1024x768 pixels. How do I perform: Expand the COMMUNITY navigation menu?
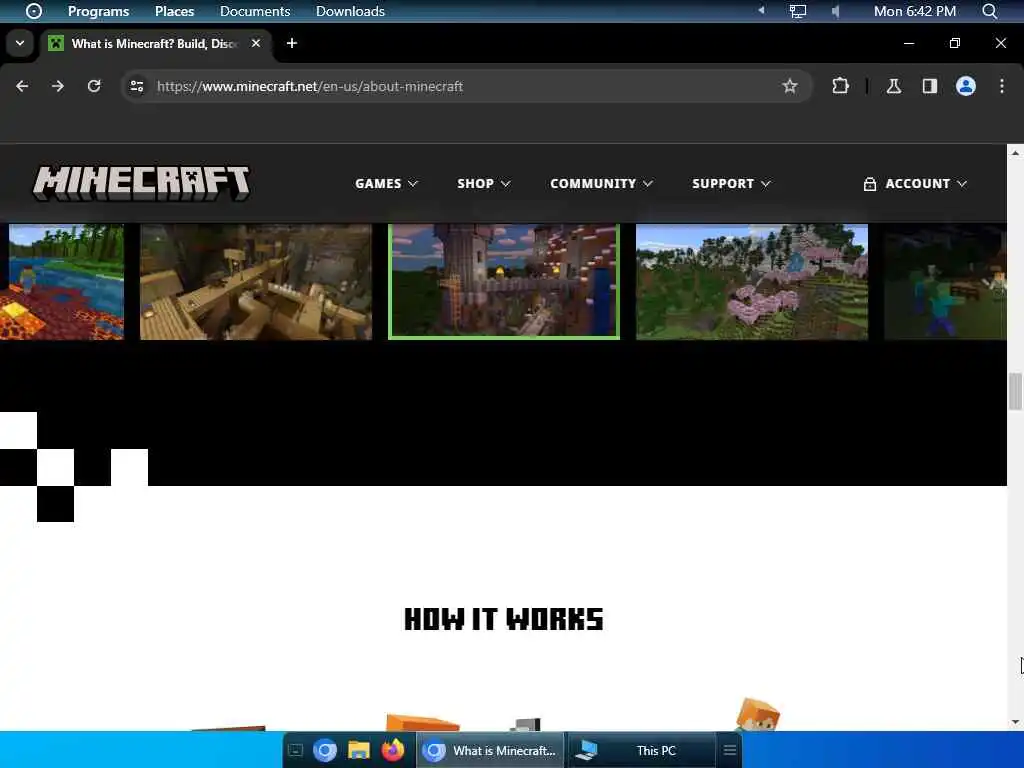coord(601,184)
